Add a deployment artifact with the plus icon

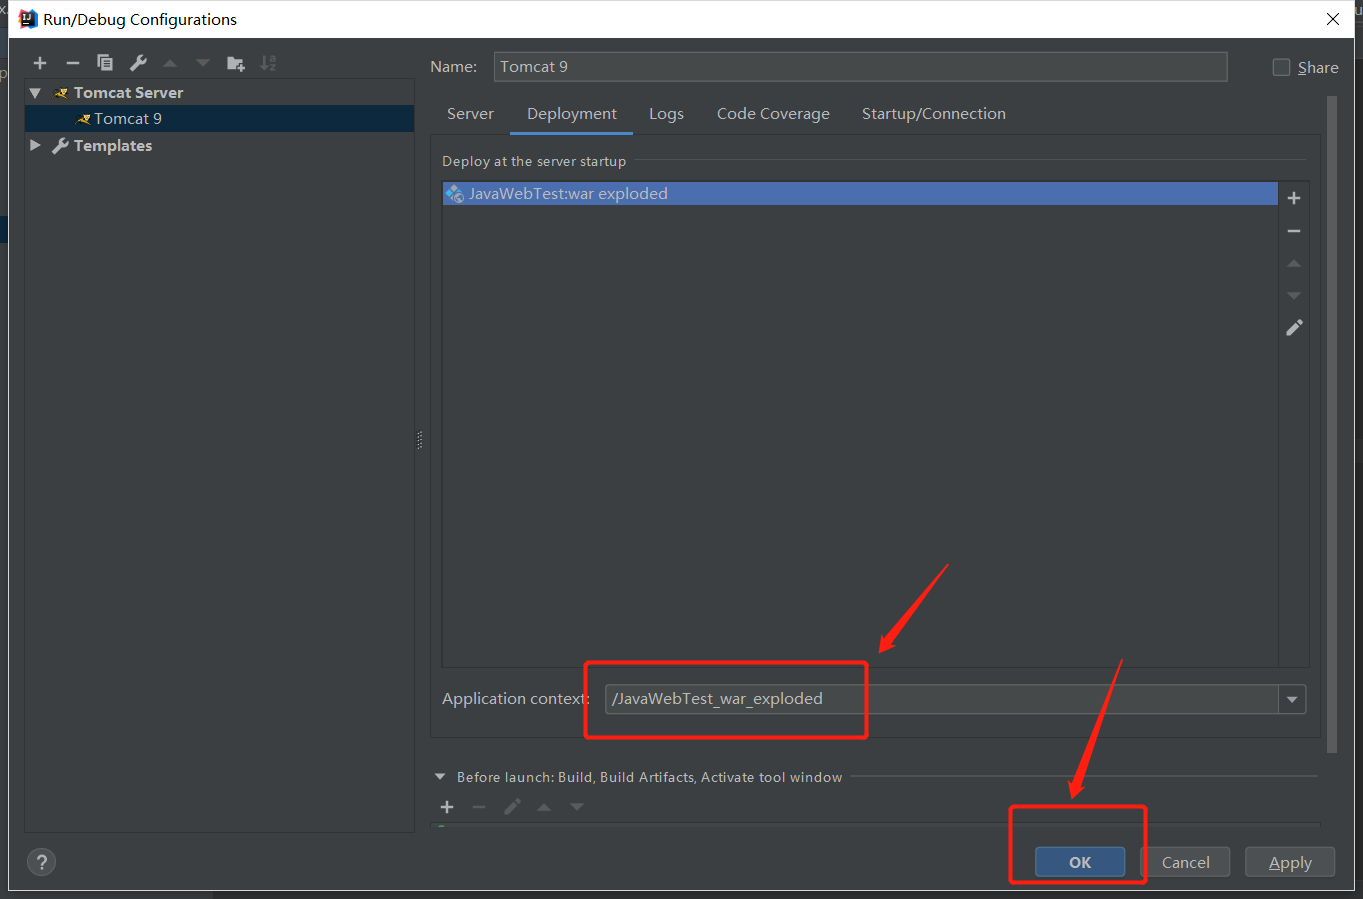pyautogui.click(x=1293, y=197)
